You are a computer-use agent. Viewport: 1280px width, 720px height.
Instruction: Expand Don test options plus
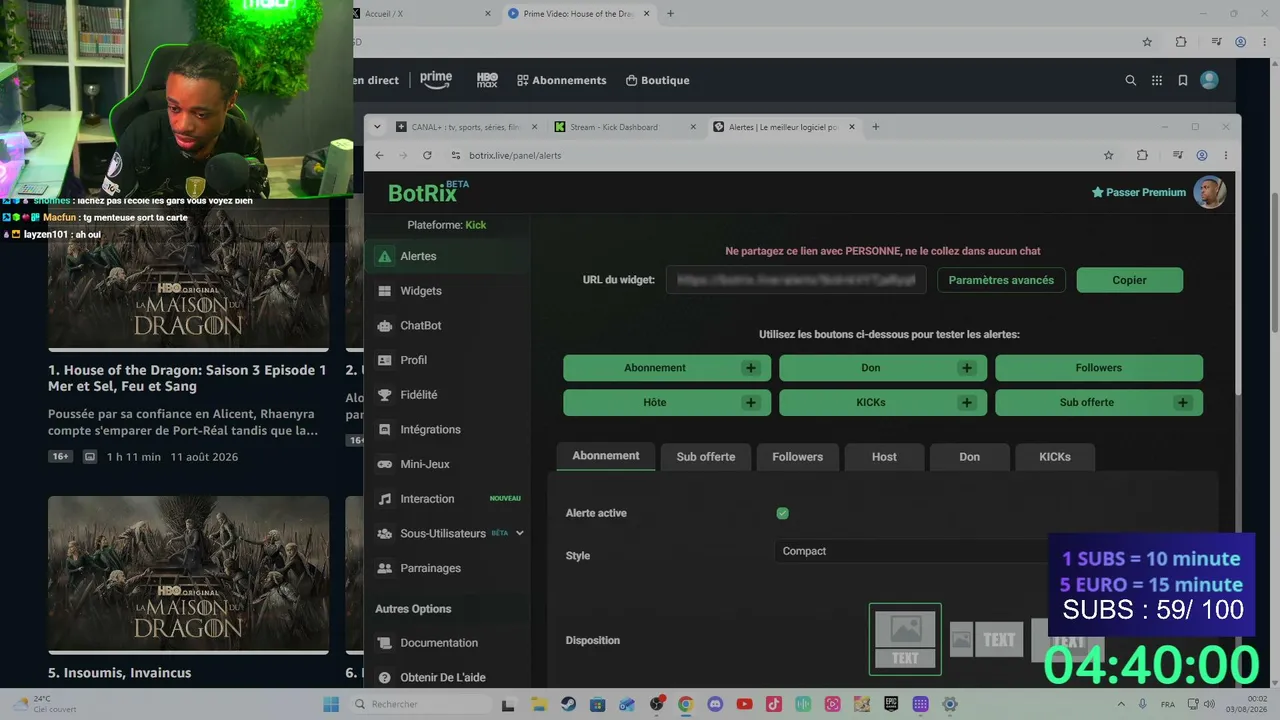pyautogui.click(x=966, y=368)
